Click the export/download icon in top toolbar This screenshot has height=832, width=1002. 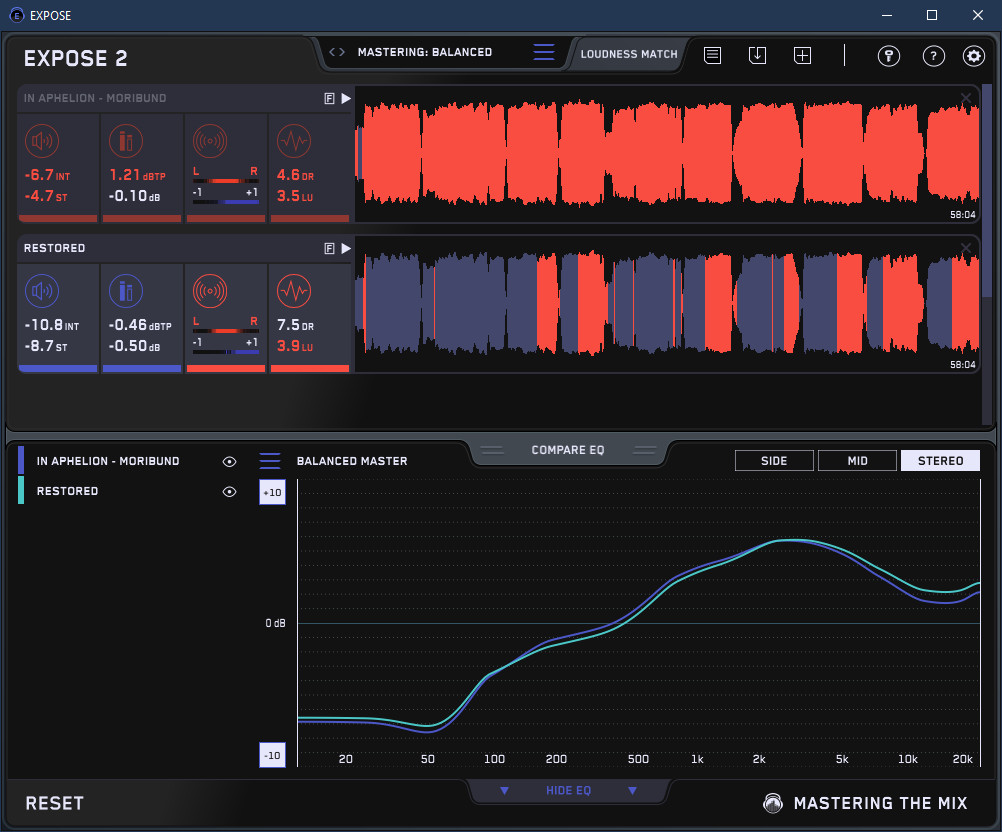[x=757, y=56]
